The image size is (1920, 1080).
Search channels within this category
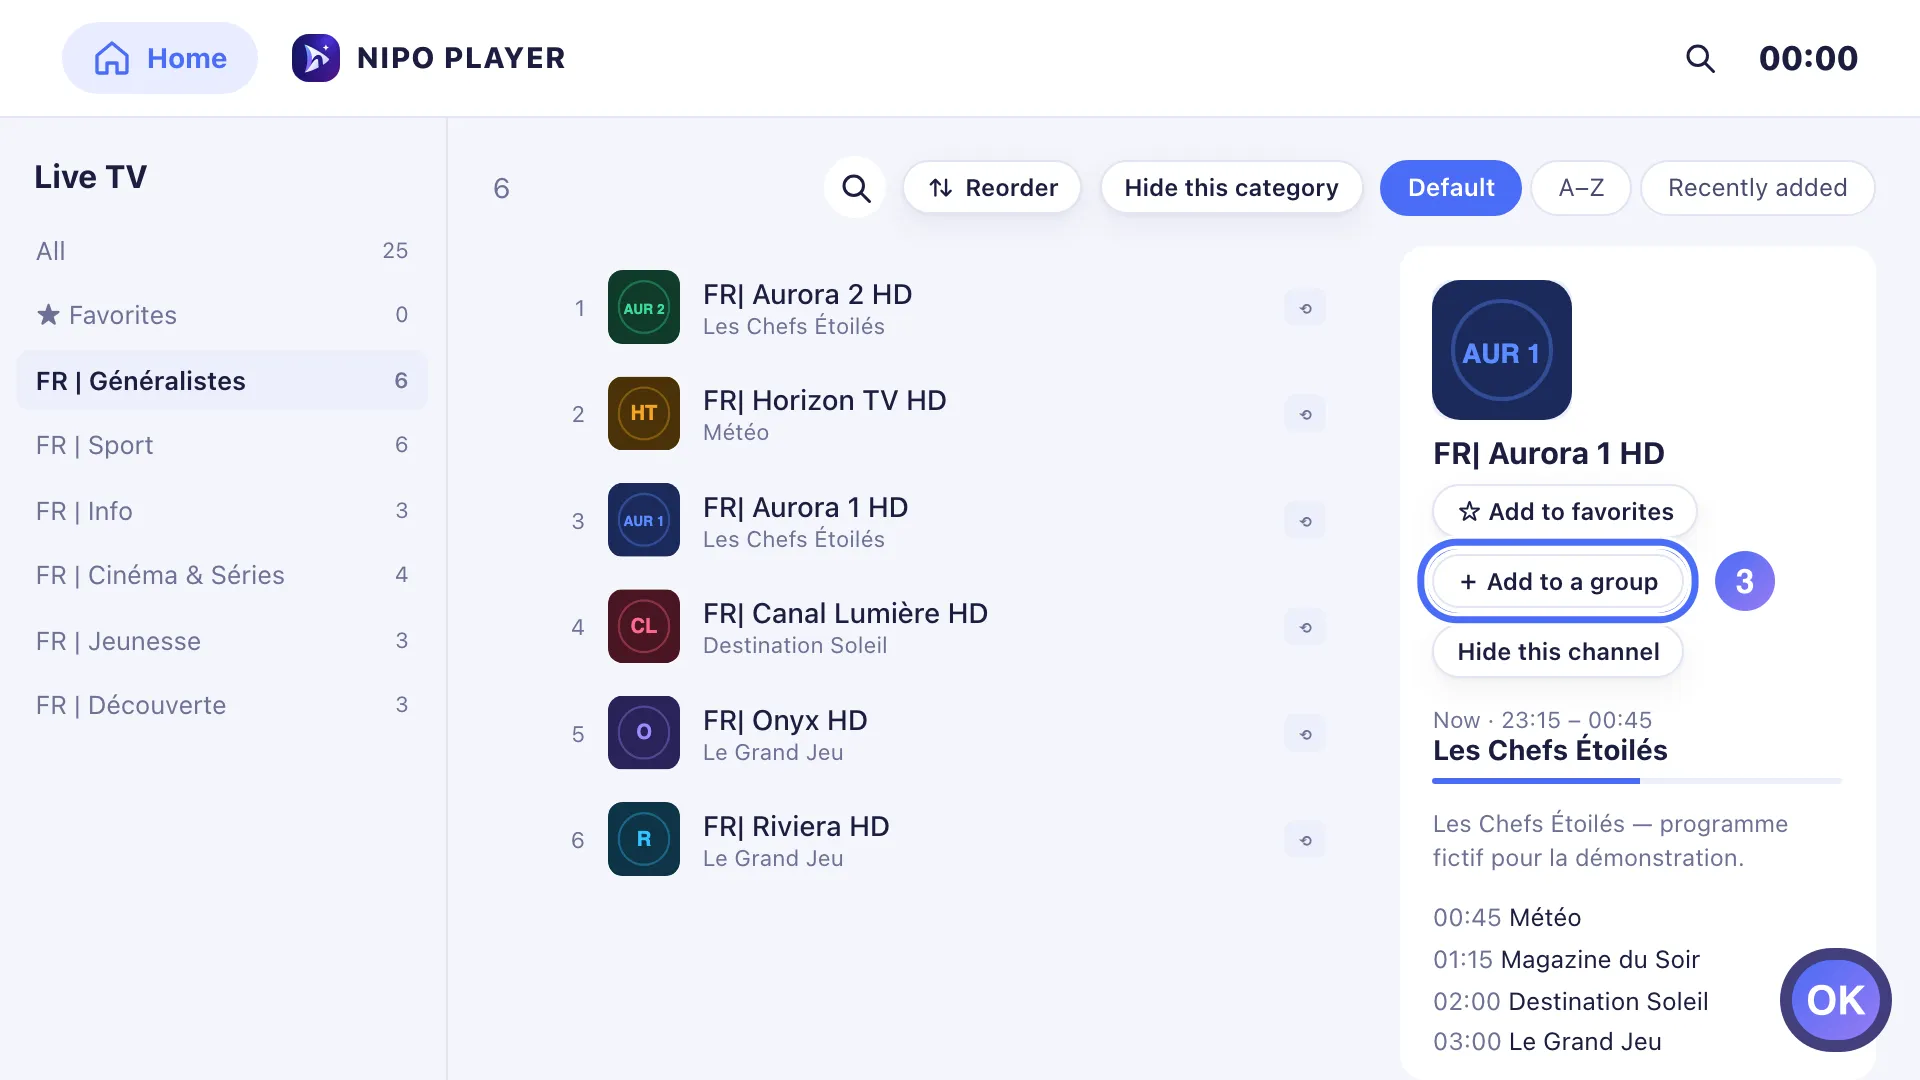856,188
